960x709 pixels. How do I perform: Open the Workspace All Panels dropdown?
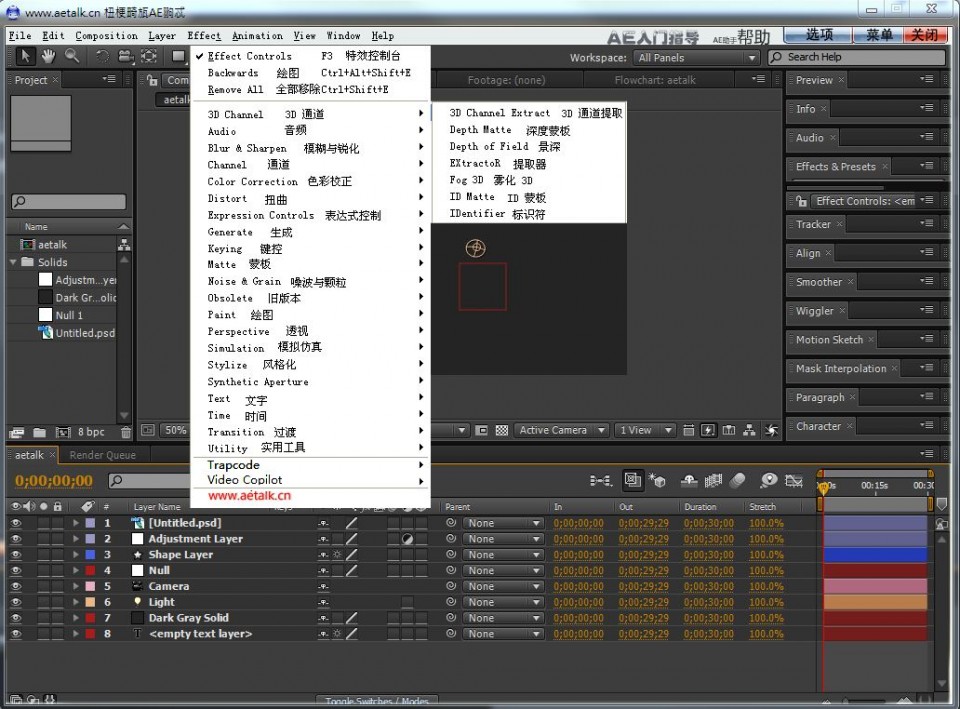click(x=696, y=58)
